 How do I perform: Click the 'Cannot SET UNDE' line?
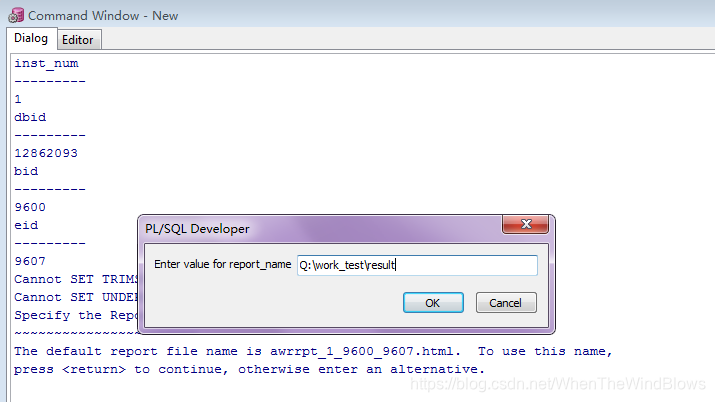(76, 297)
